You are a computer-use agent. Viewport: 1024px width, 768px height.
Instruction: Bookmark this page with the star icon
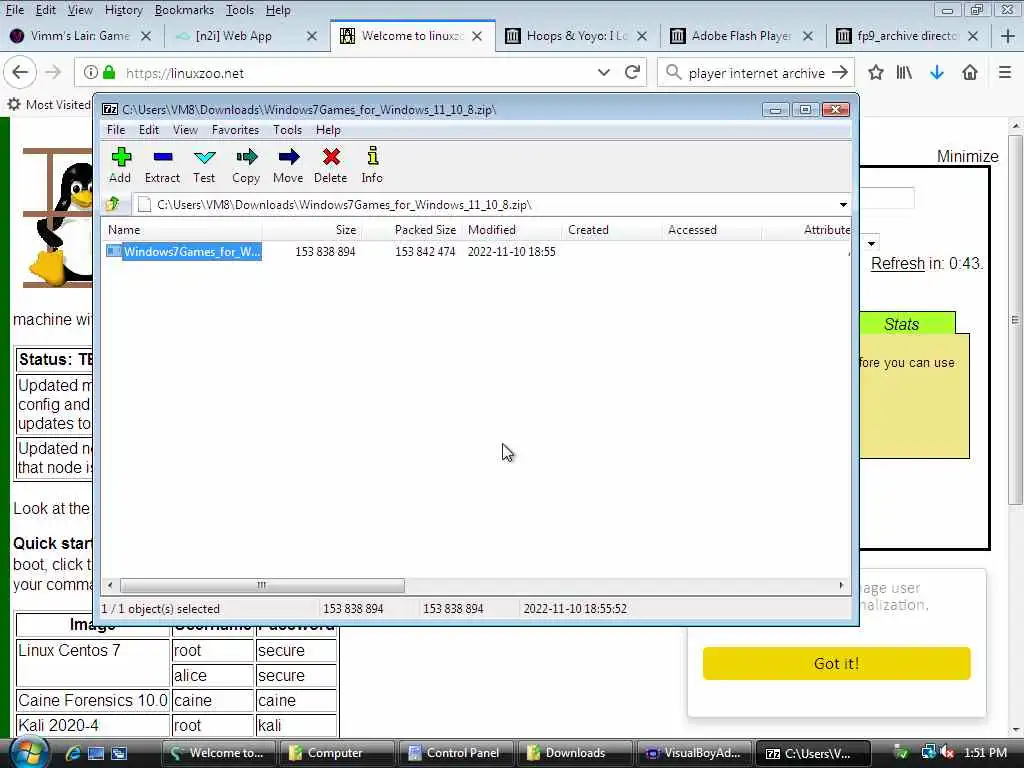876,72
